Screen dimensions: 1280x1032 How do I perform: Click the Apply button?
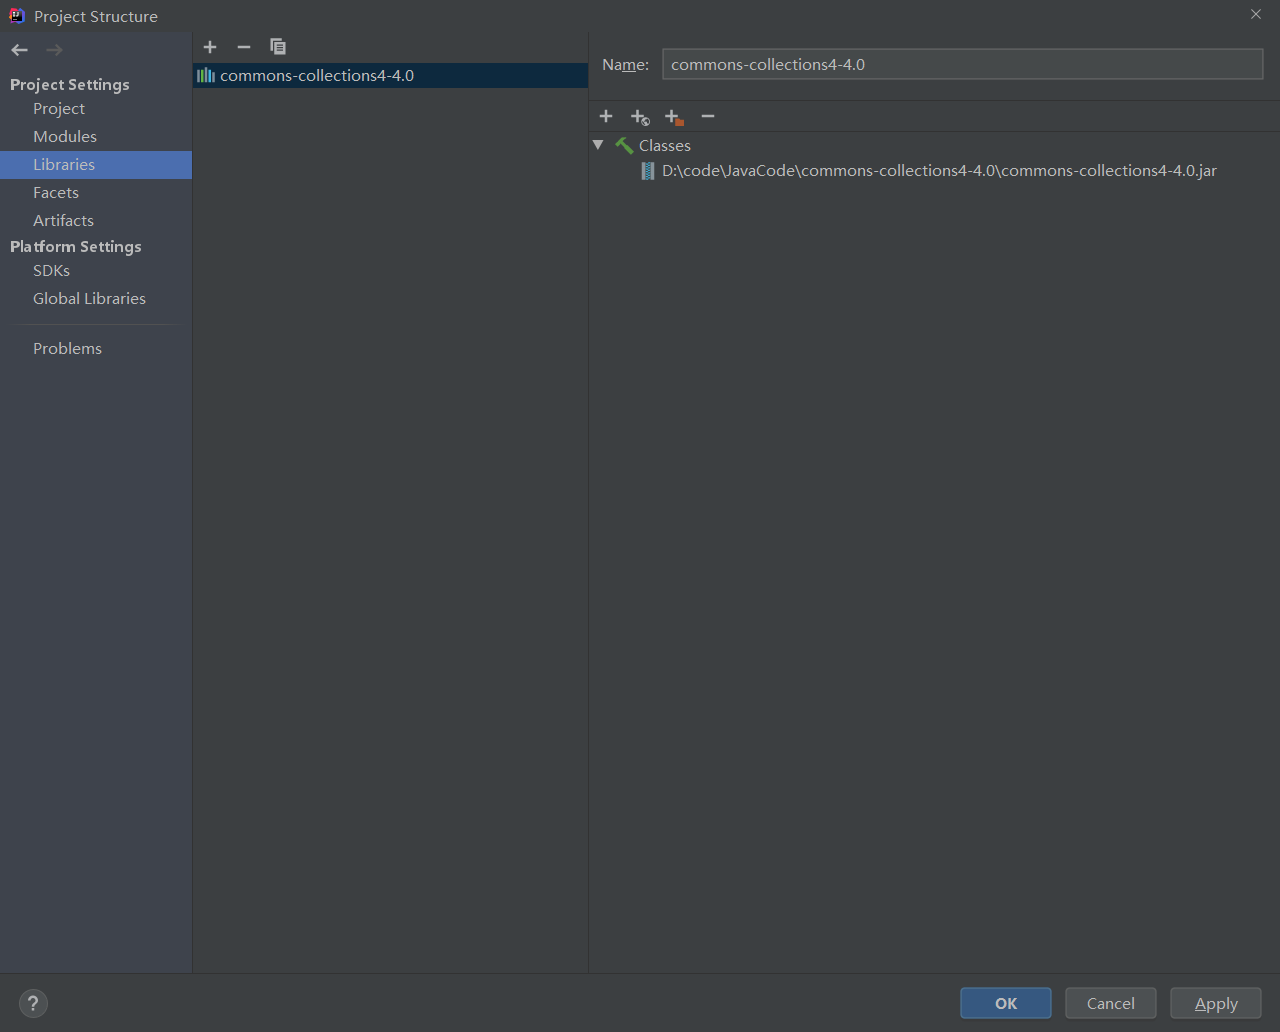click(x=1216, y=1003)
